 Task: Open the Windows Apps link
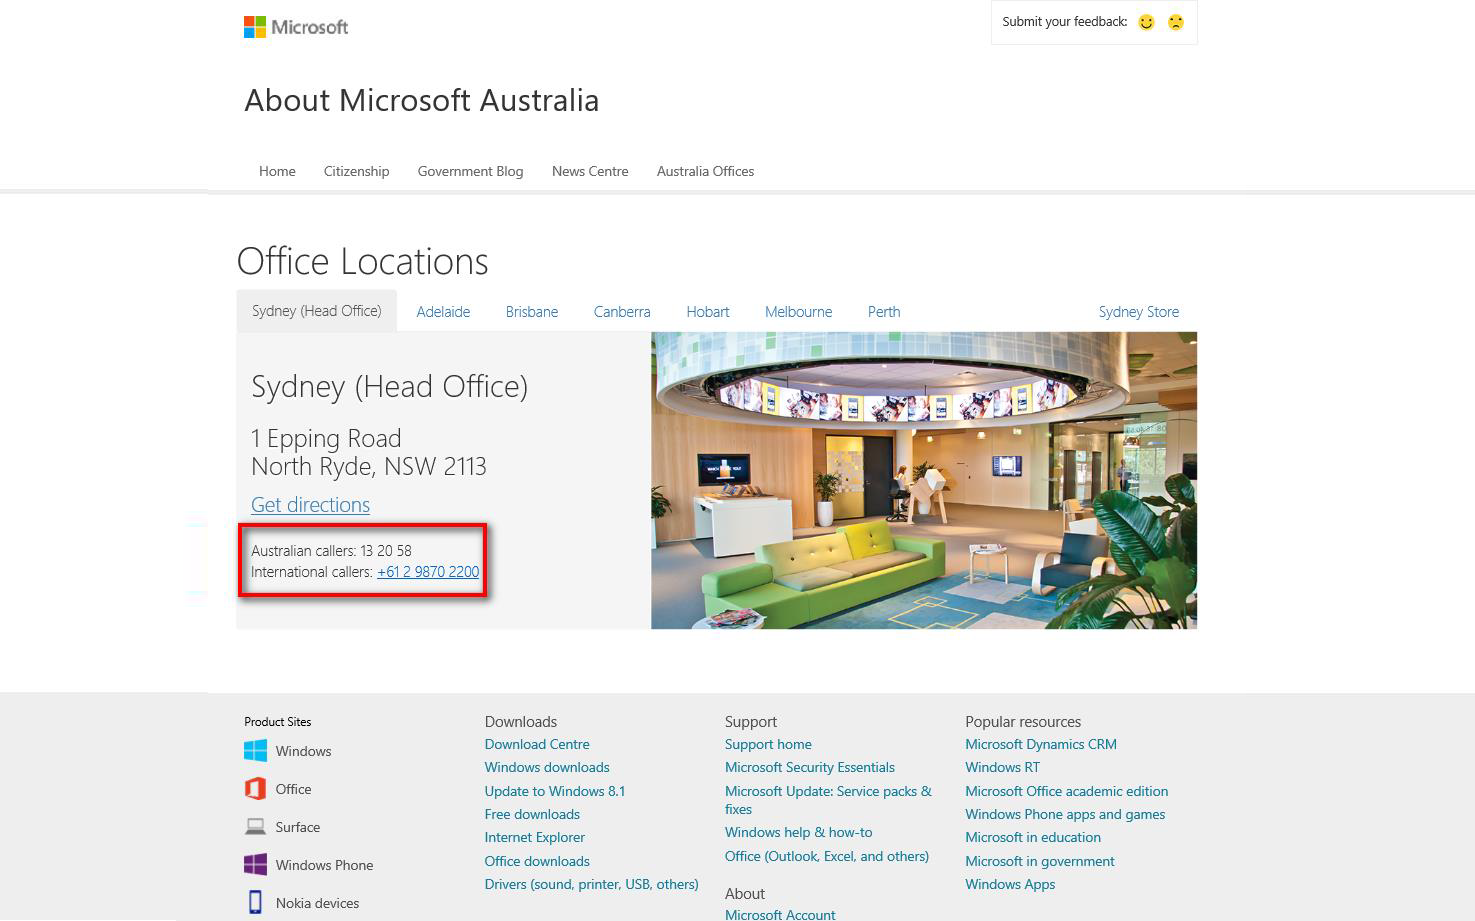pyautogui.click(x=1010, y=884)
